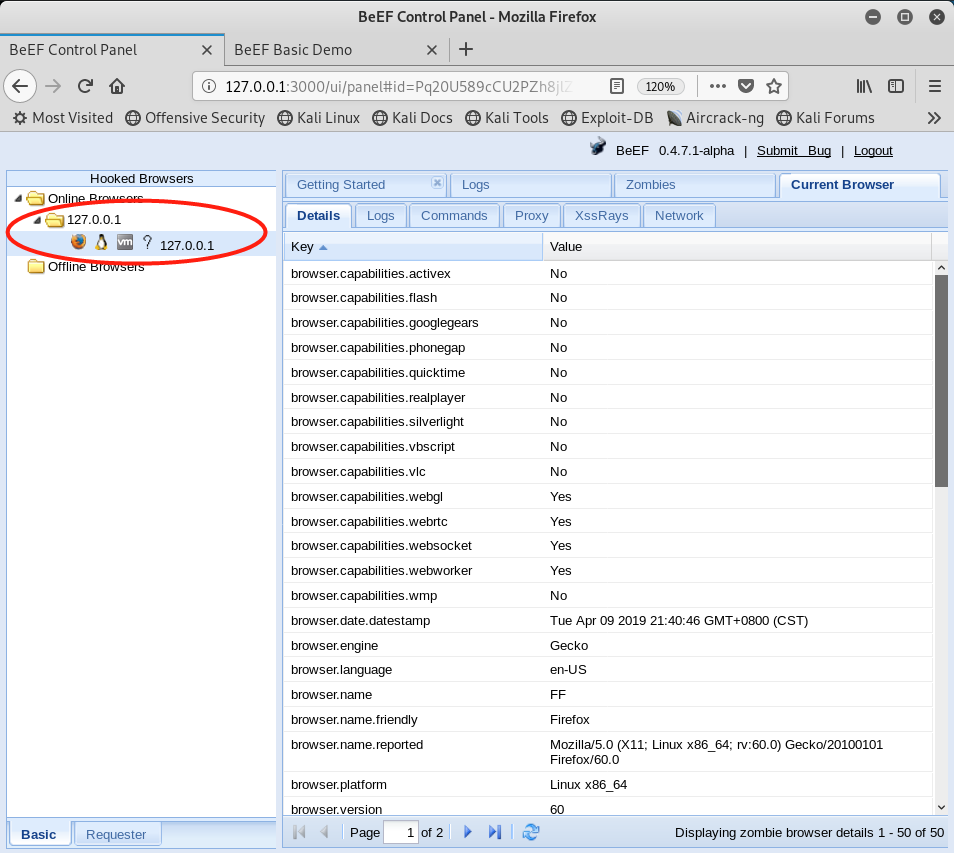Select the Current Browser tab
Viewport: 954px width, 853px height.
click(860, 185)
